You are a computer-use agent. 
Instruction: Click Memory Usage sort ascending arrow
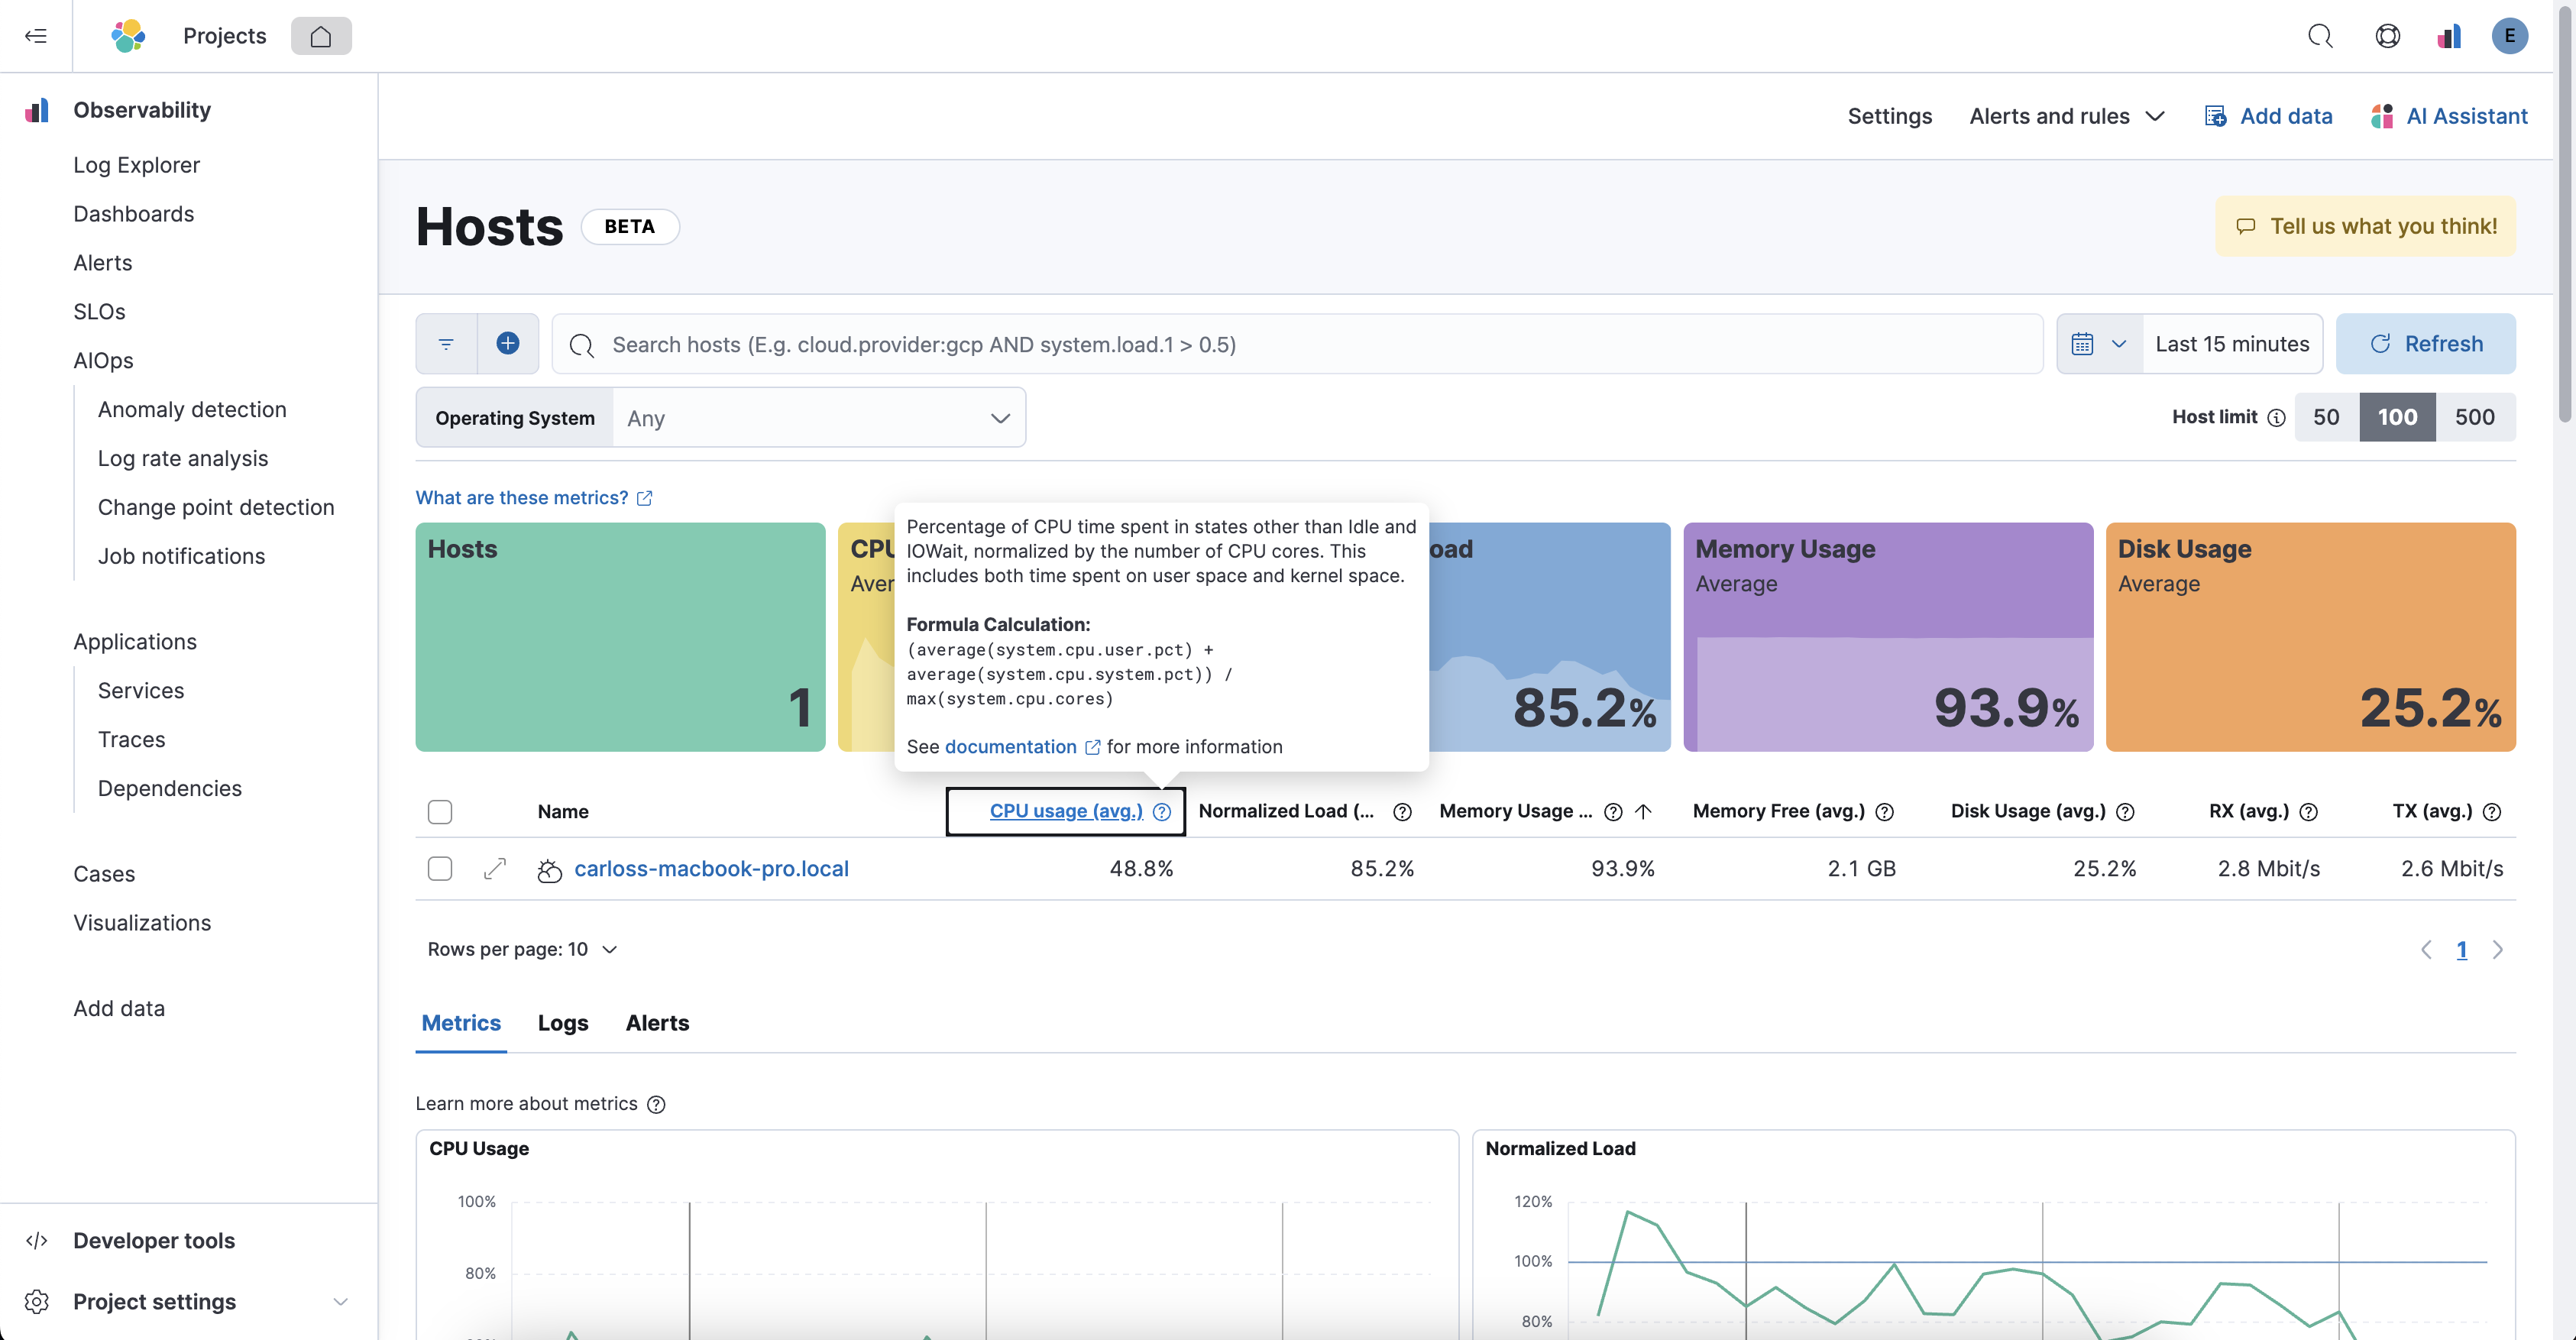(1643, 812)
